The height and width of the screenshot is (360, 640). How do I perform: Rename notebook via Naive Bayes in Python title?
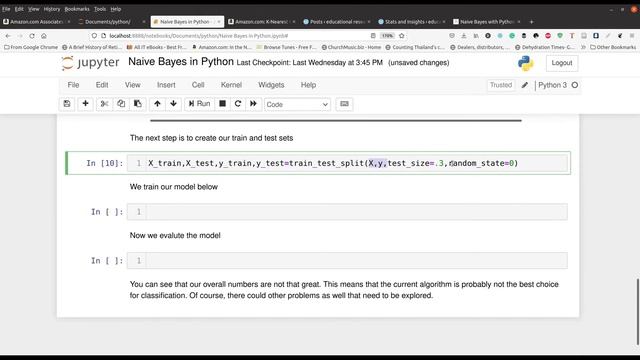[x=181, y=62]
